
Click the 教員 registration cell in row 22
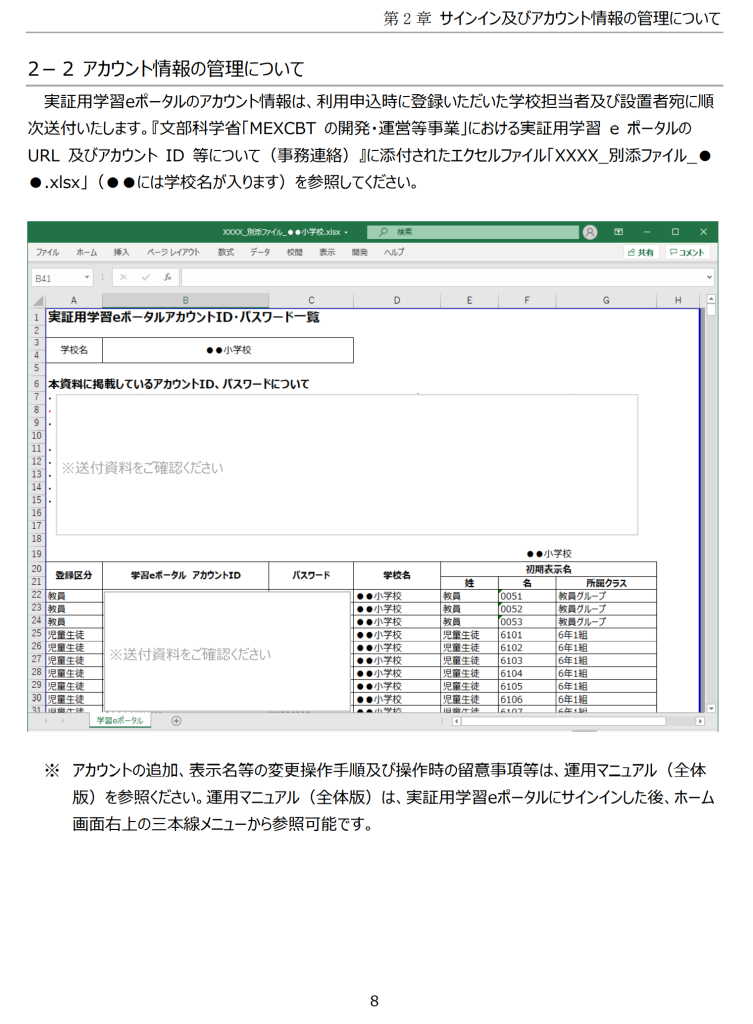point(74,596)
